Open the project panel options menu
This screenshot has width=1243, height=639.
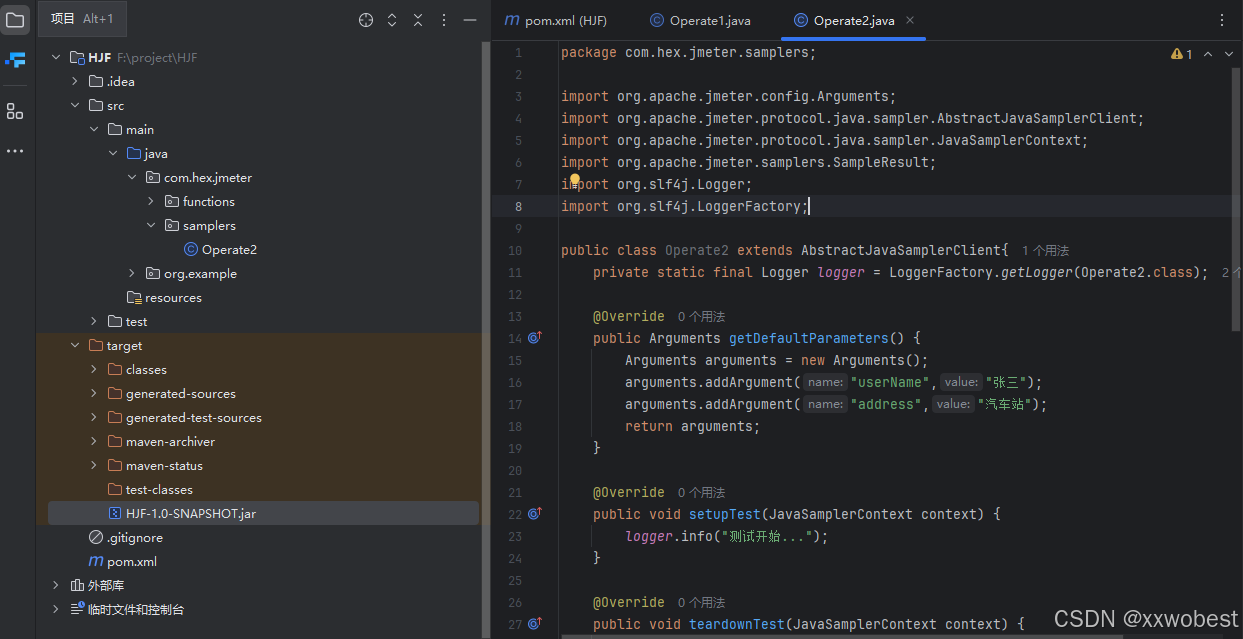(444, 20)
